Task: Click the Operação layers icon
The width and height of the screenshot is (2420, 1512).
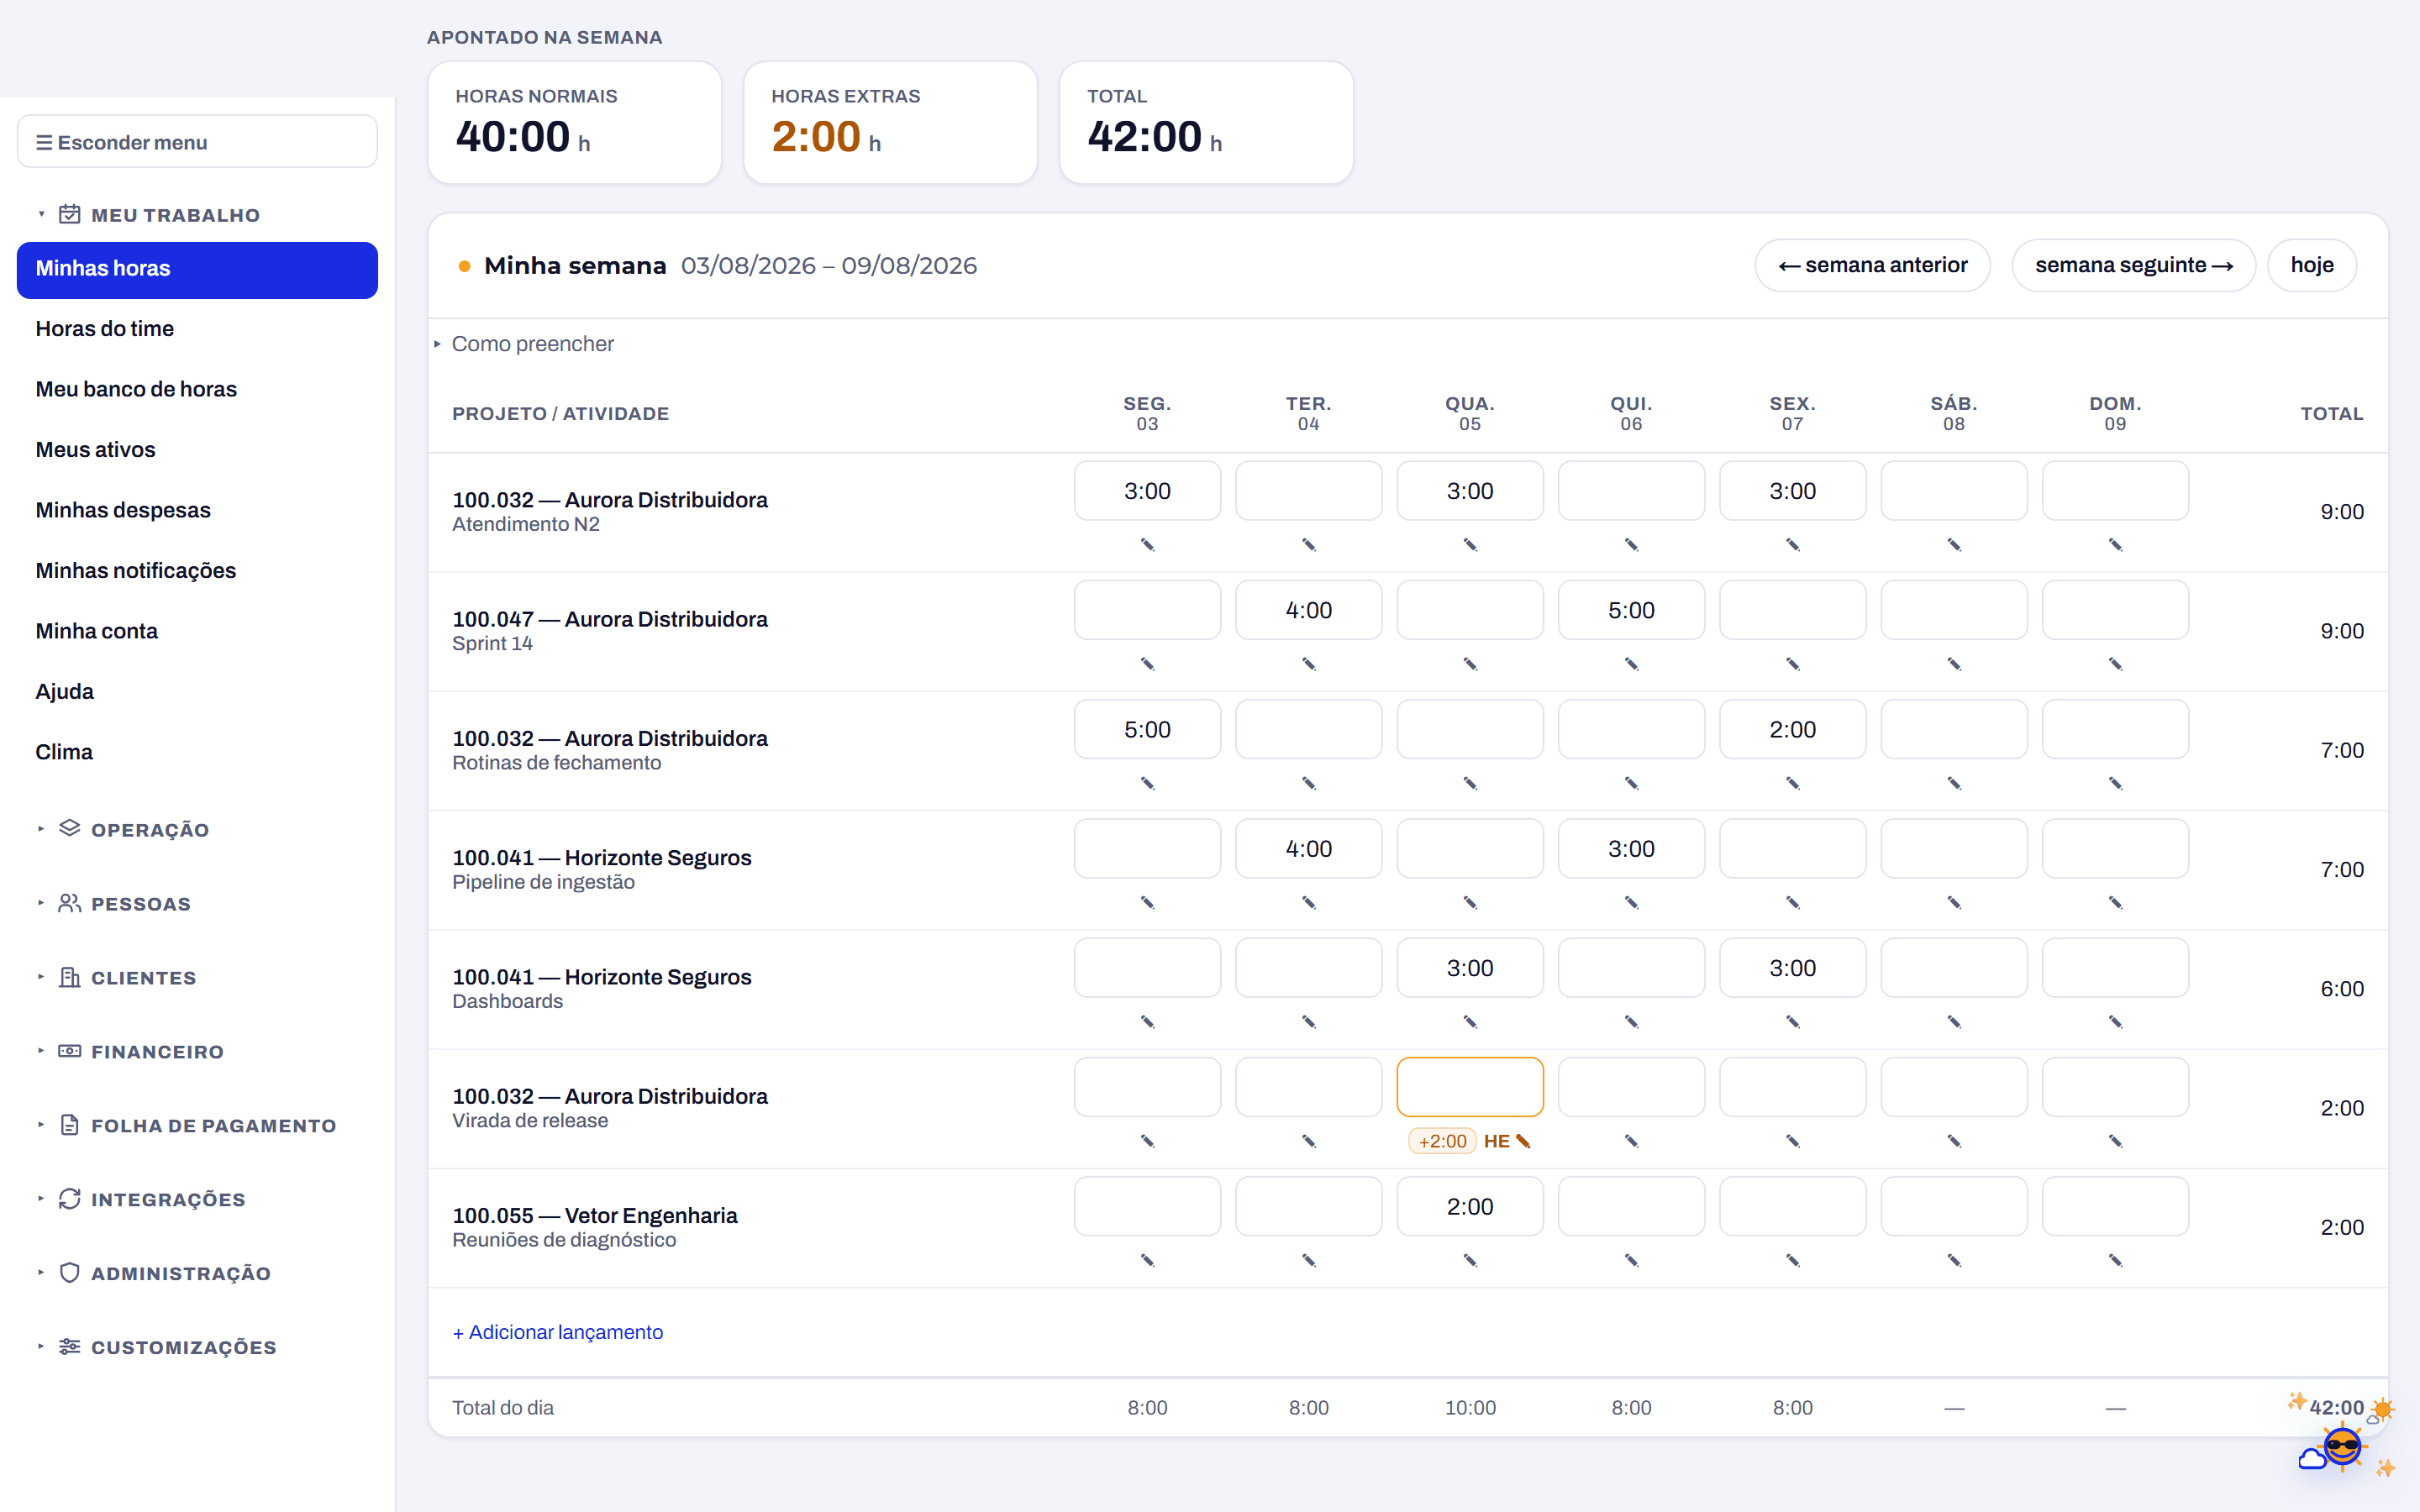Action: [69, 828]
